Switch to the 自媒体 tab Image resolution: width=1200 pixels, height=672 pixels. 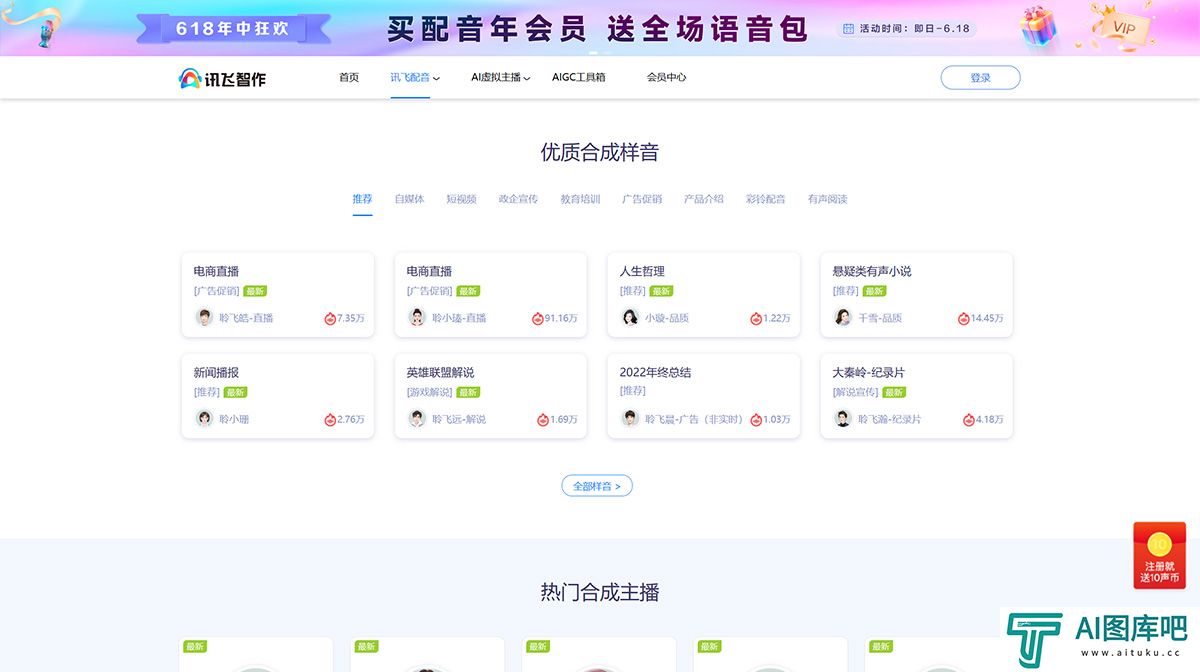(409, 199)
